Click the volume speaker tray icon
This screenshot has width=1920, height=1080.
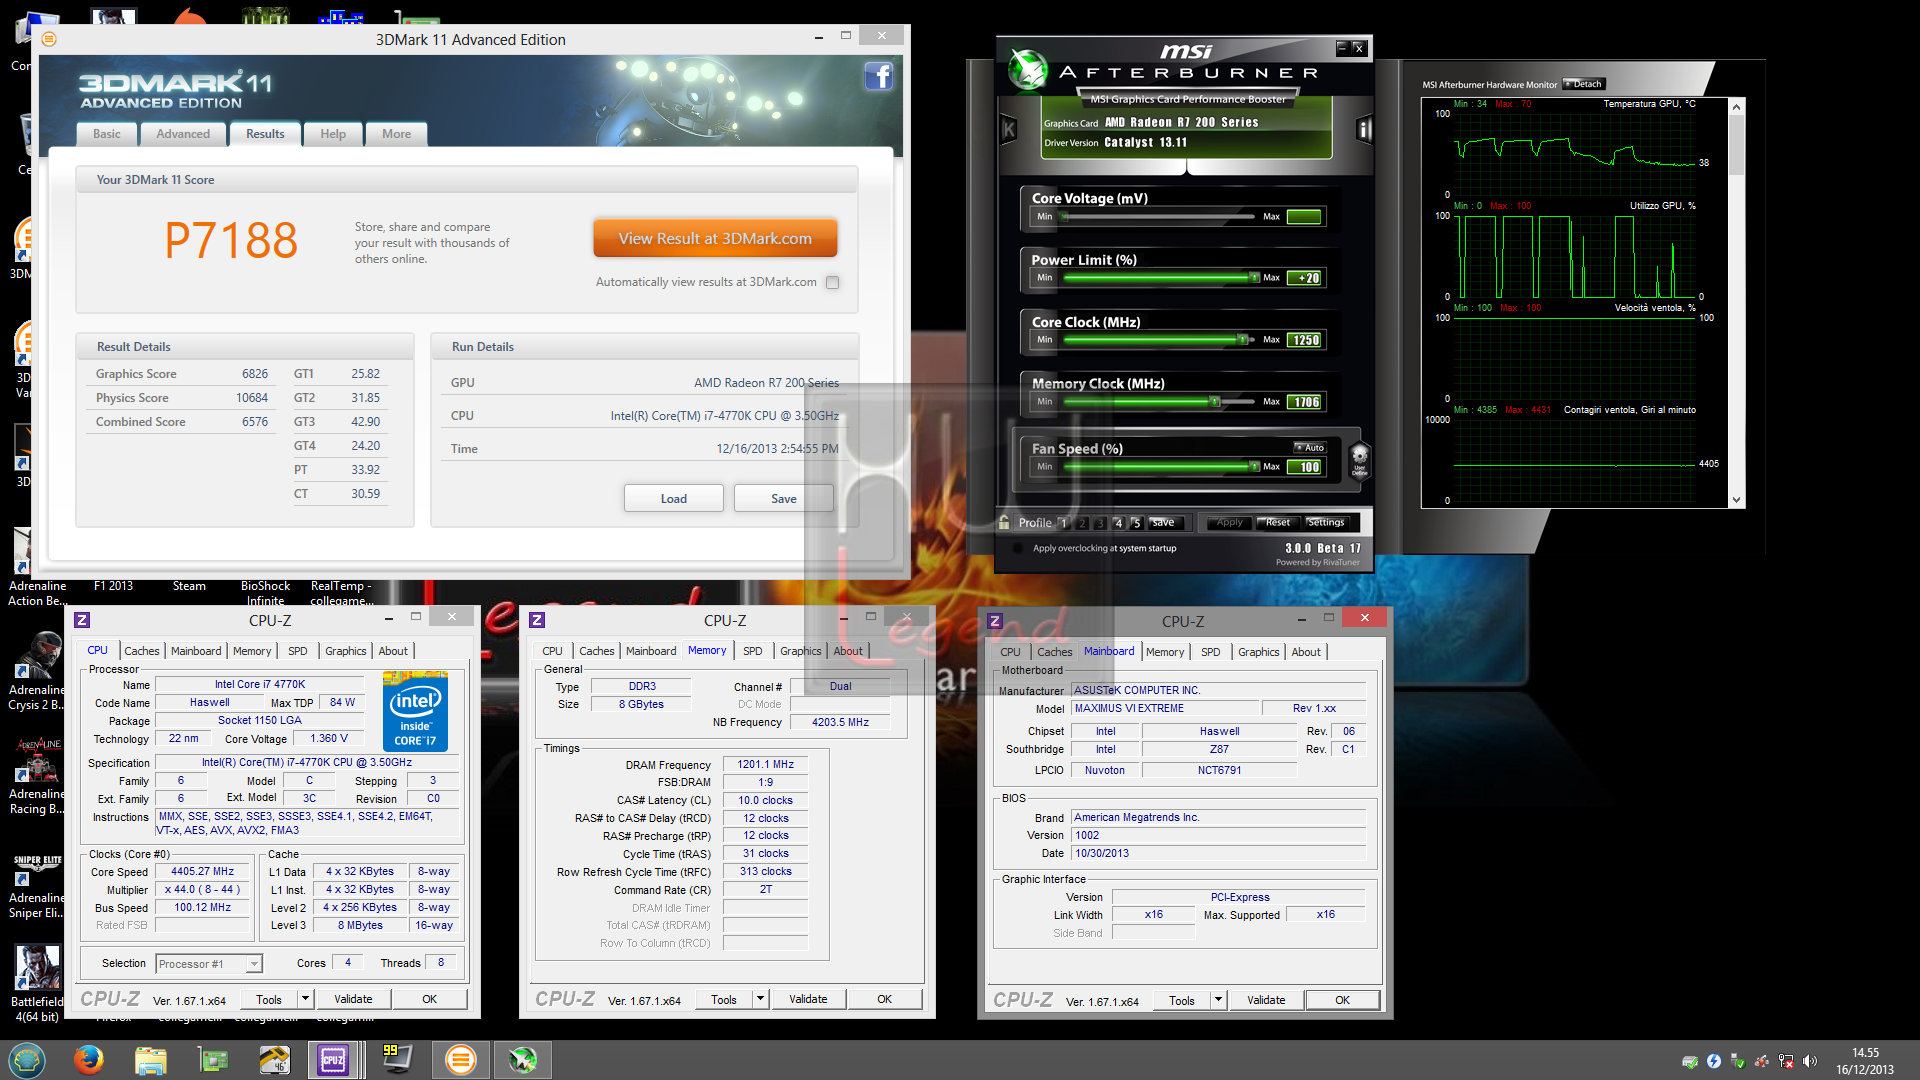[x=1810, y=1061]
